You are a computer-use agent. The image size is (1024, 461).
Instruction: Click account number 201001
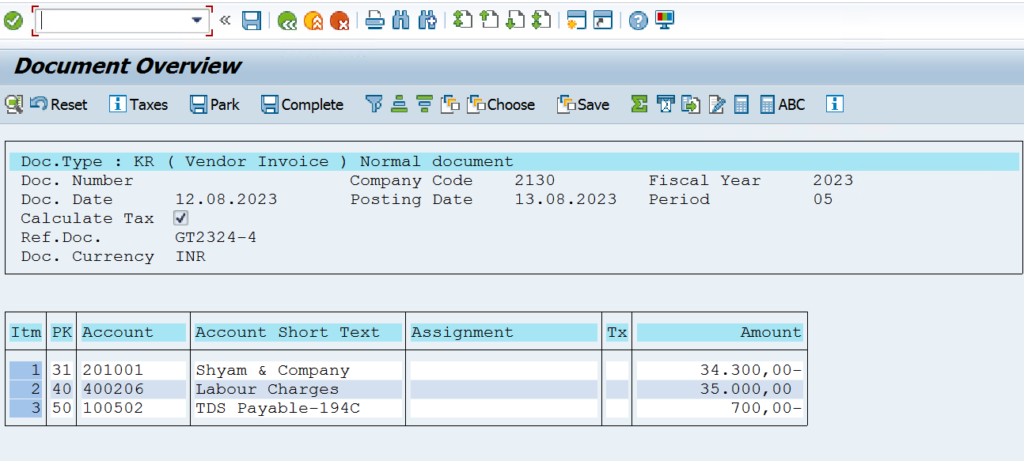coord(112,370)
